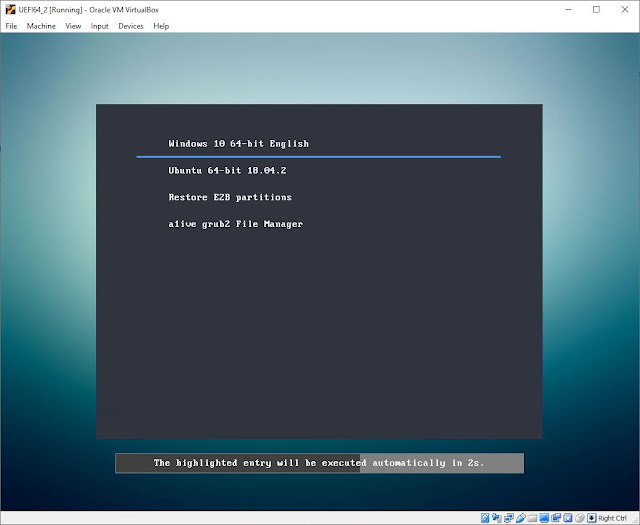Screen dimensions: 640x525
Task: Select a1ive grub2 File Manager entry
Action: tap(236, 224)
